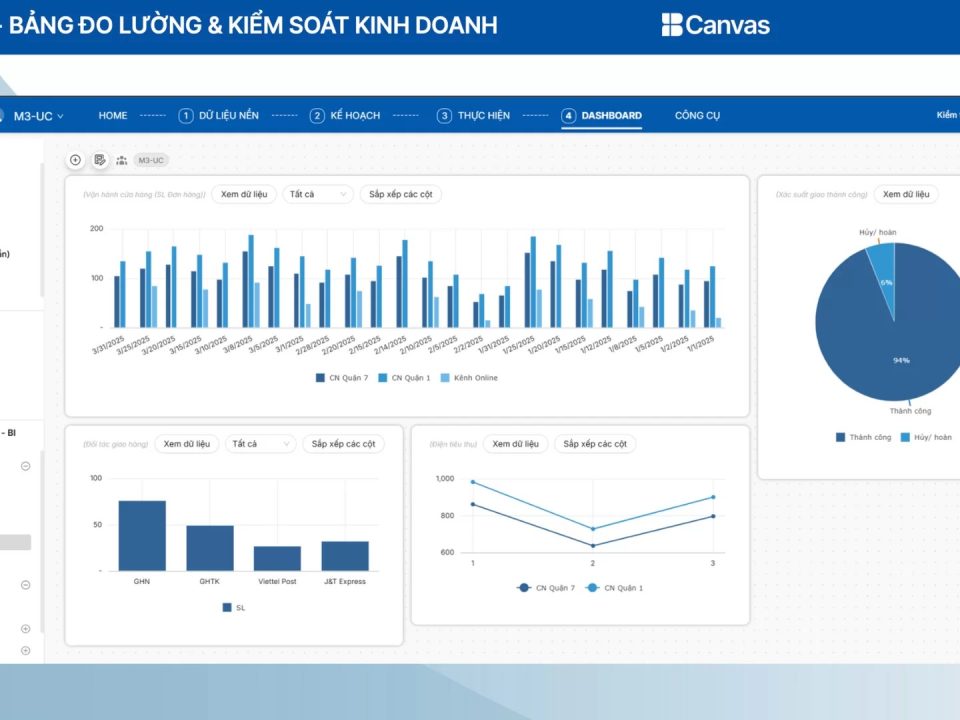Screen dimensions: 960x720
Task: Click the people group icon in the dashboard toolbar
Action: [x=122, y=160]
